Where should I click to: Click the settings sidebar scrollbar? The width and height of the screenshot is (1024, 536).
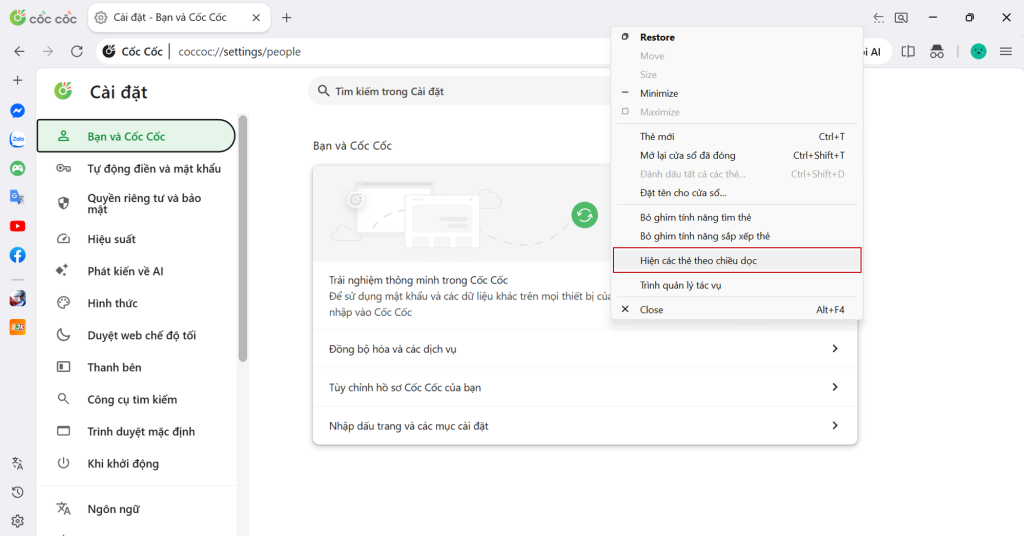pos(243,238)
